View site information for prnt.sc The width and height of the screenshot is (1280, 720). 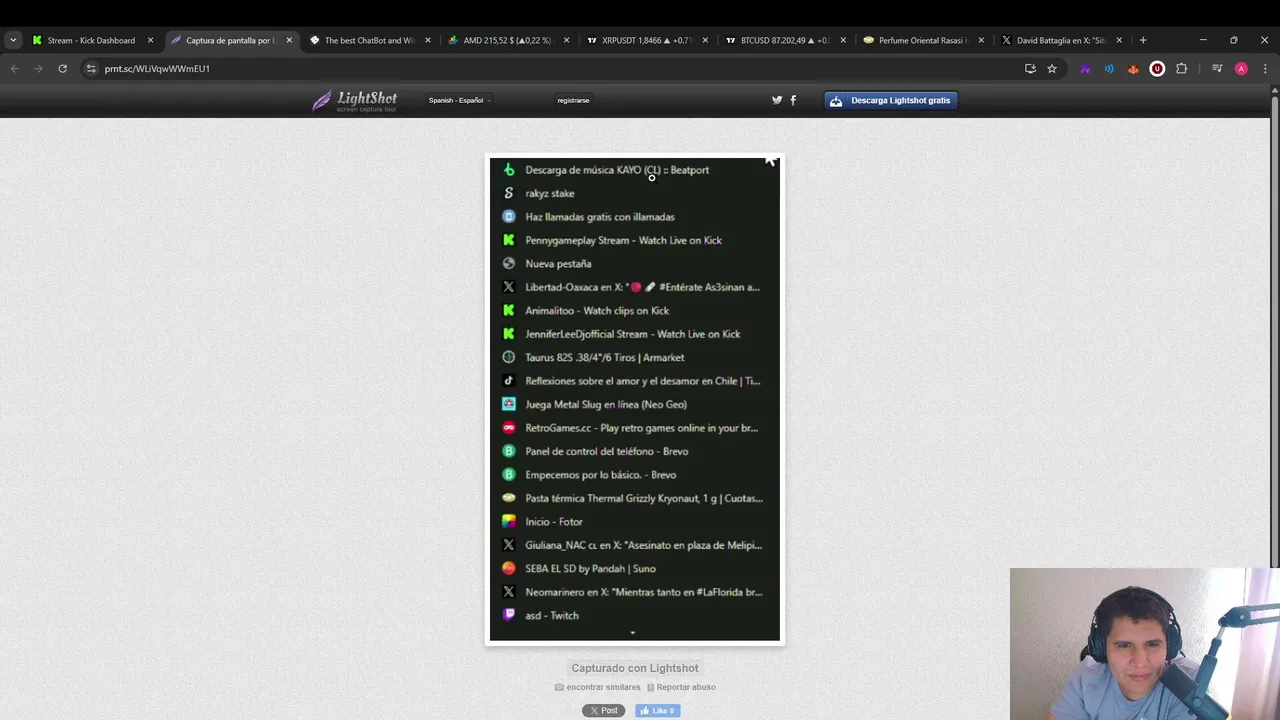pyautogui.click(x=91, y=68)
